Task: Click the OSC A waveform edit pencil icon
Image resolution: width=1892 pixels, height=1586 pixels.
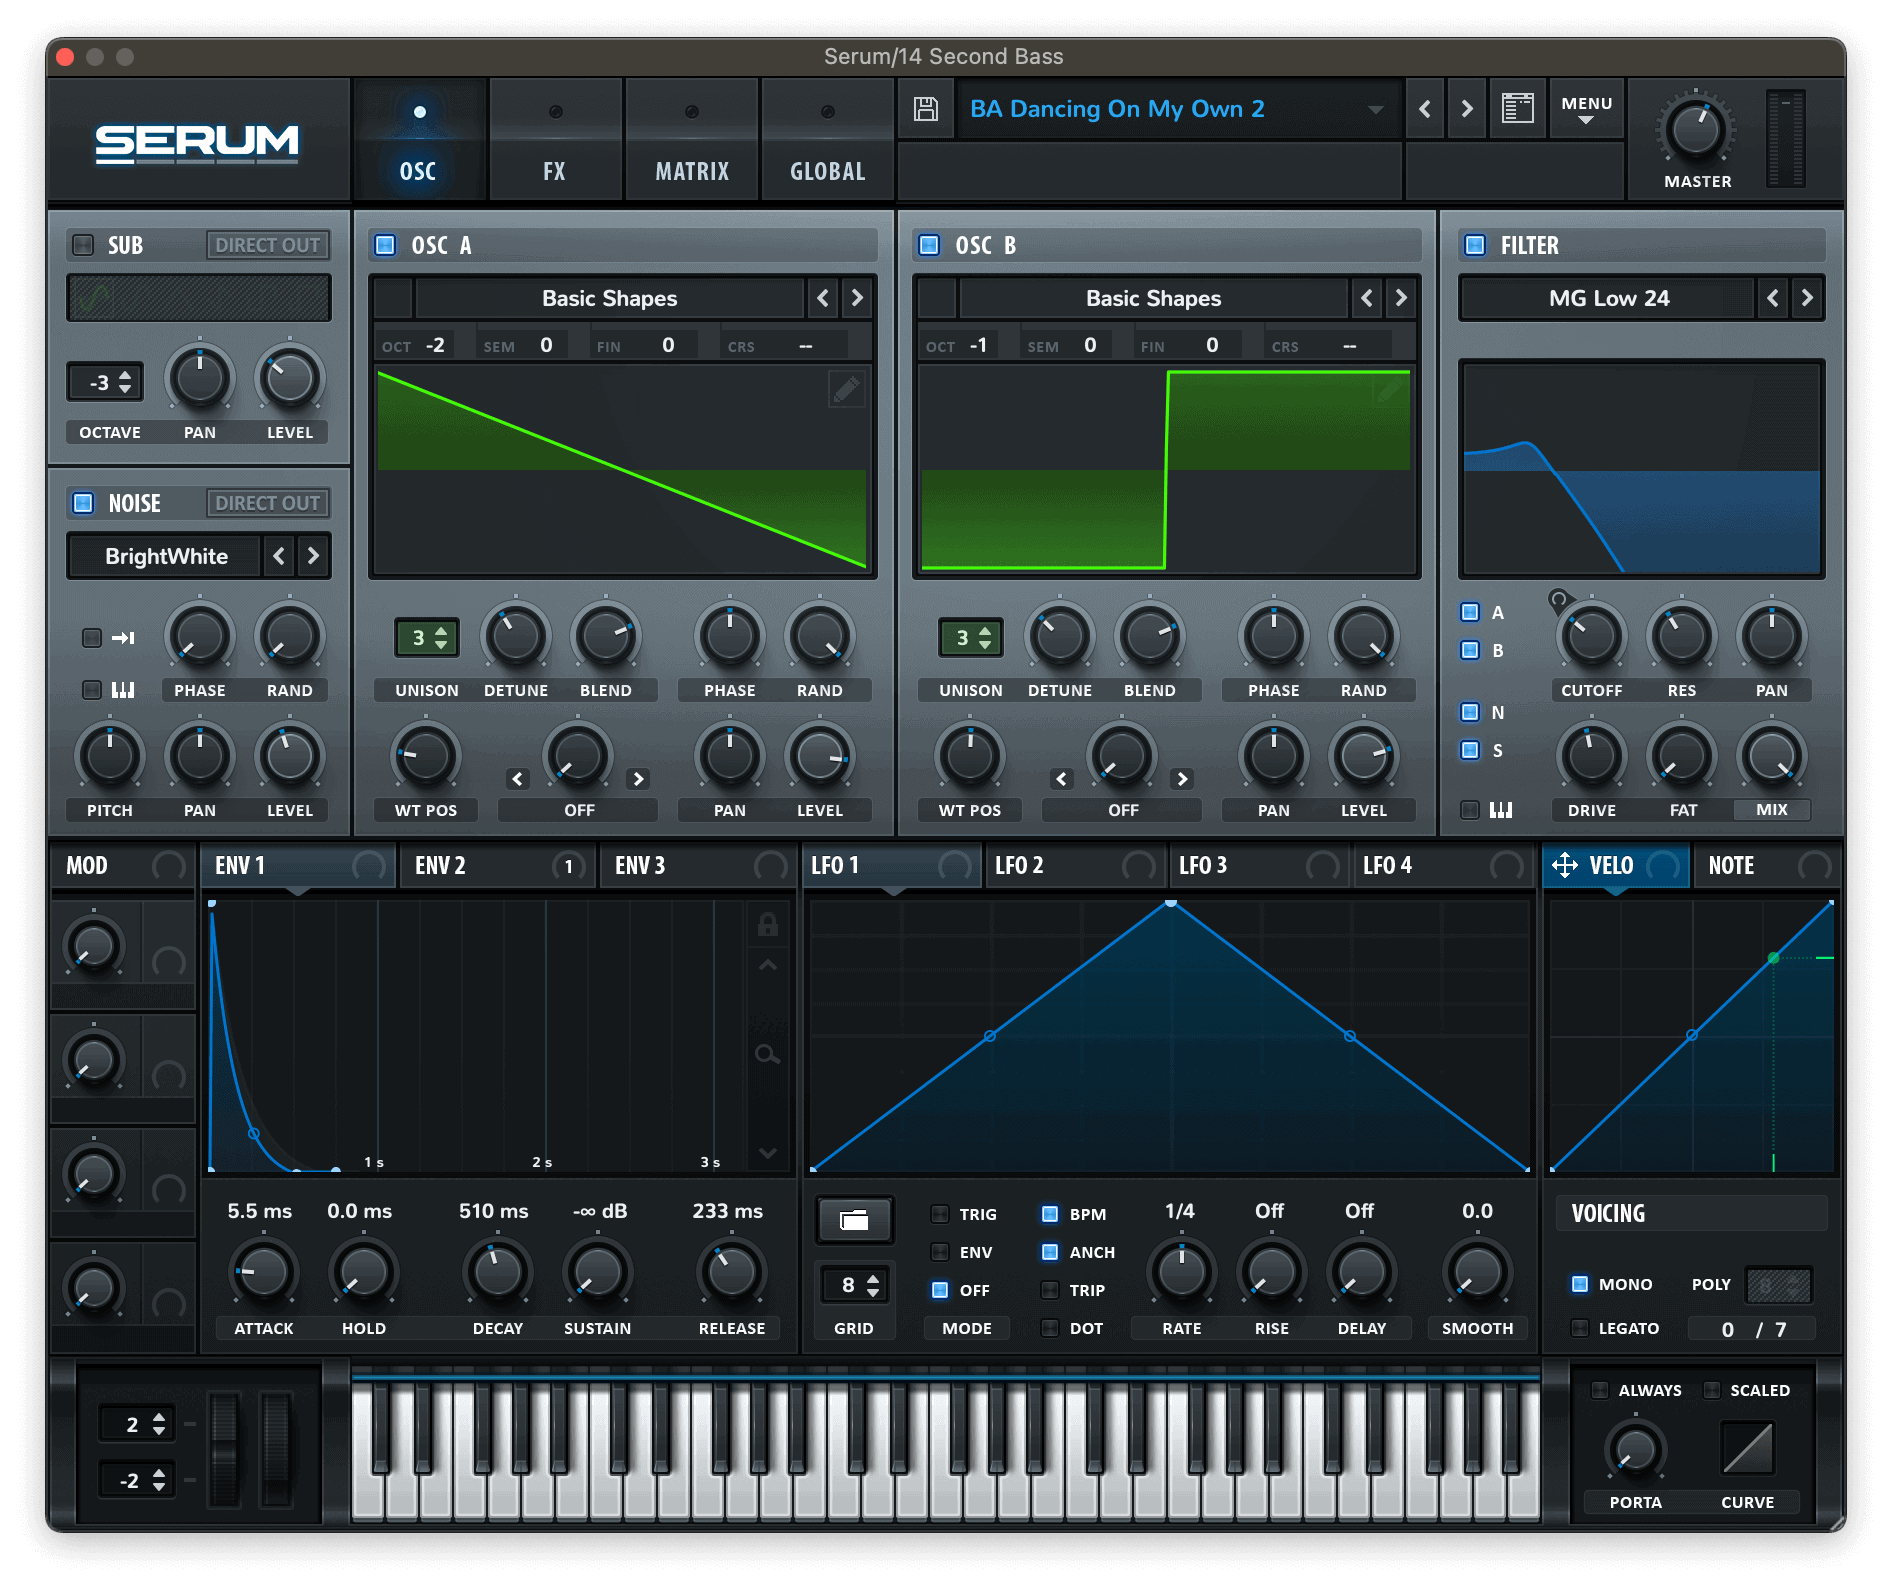Action: [x=846, y=389]
